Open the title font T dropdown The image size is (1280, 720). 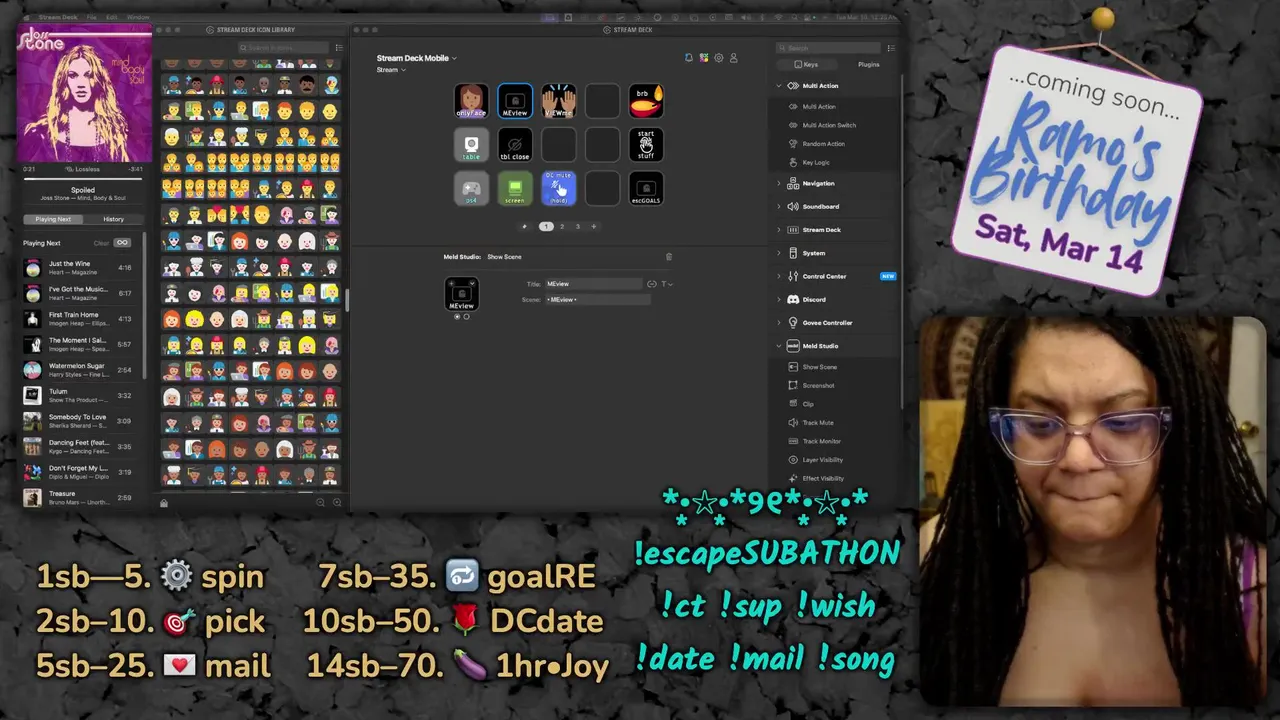pyautogui.click(x=666, y=284)
